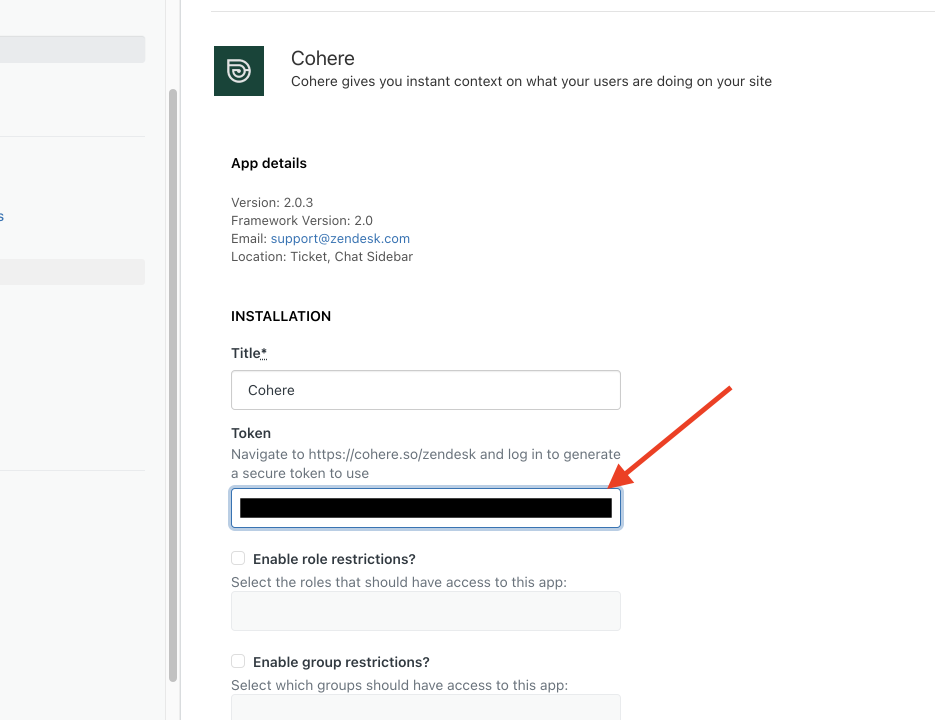Click the Title* field label
This screenshot has width=935, height=720.
pos(249,353)
